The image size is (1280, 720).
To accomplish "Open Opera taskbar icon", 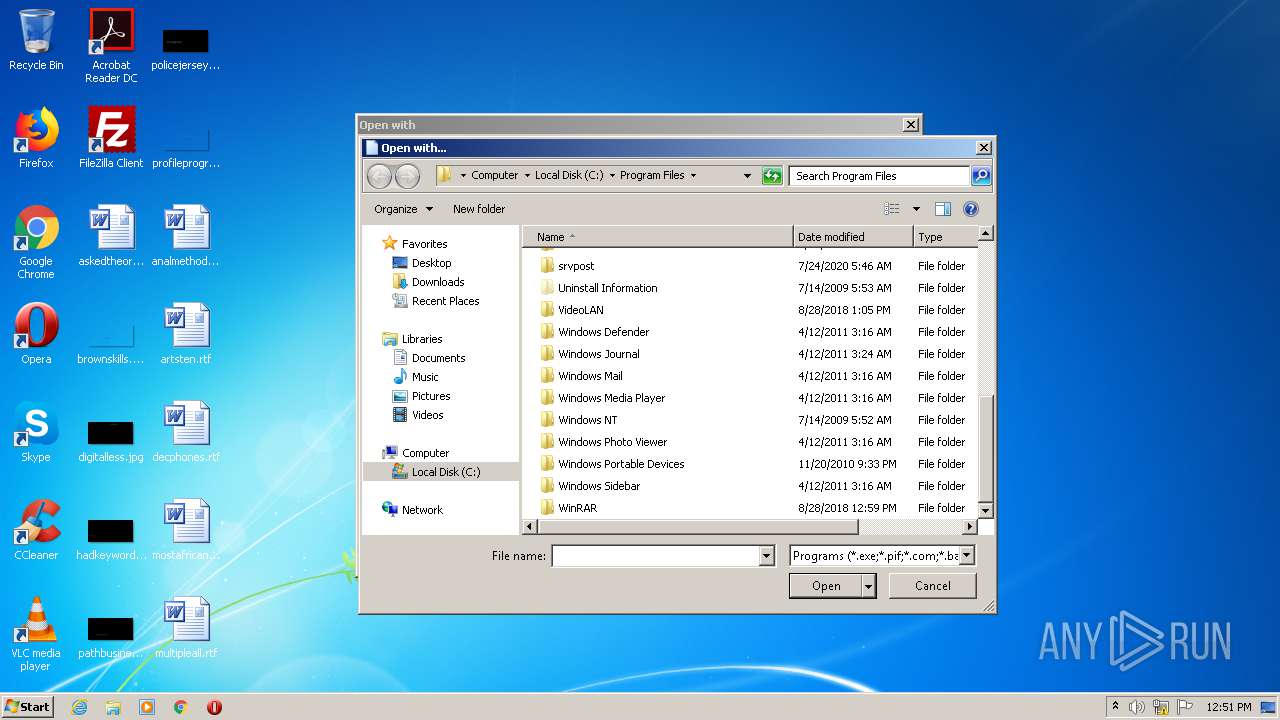I will (214, 707).
